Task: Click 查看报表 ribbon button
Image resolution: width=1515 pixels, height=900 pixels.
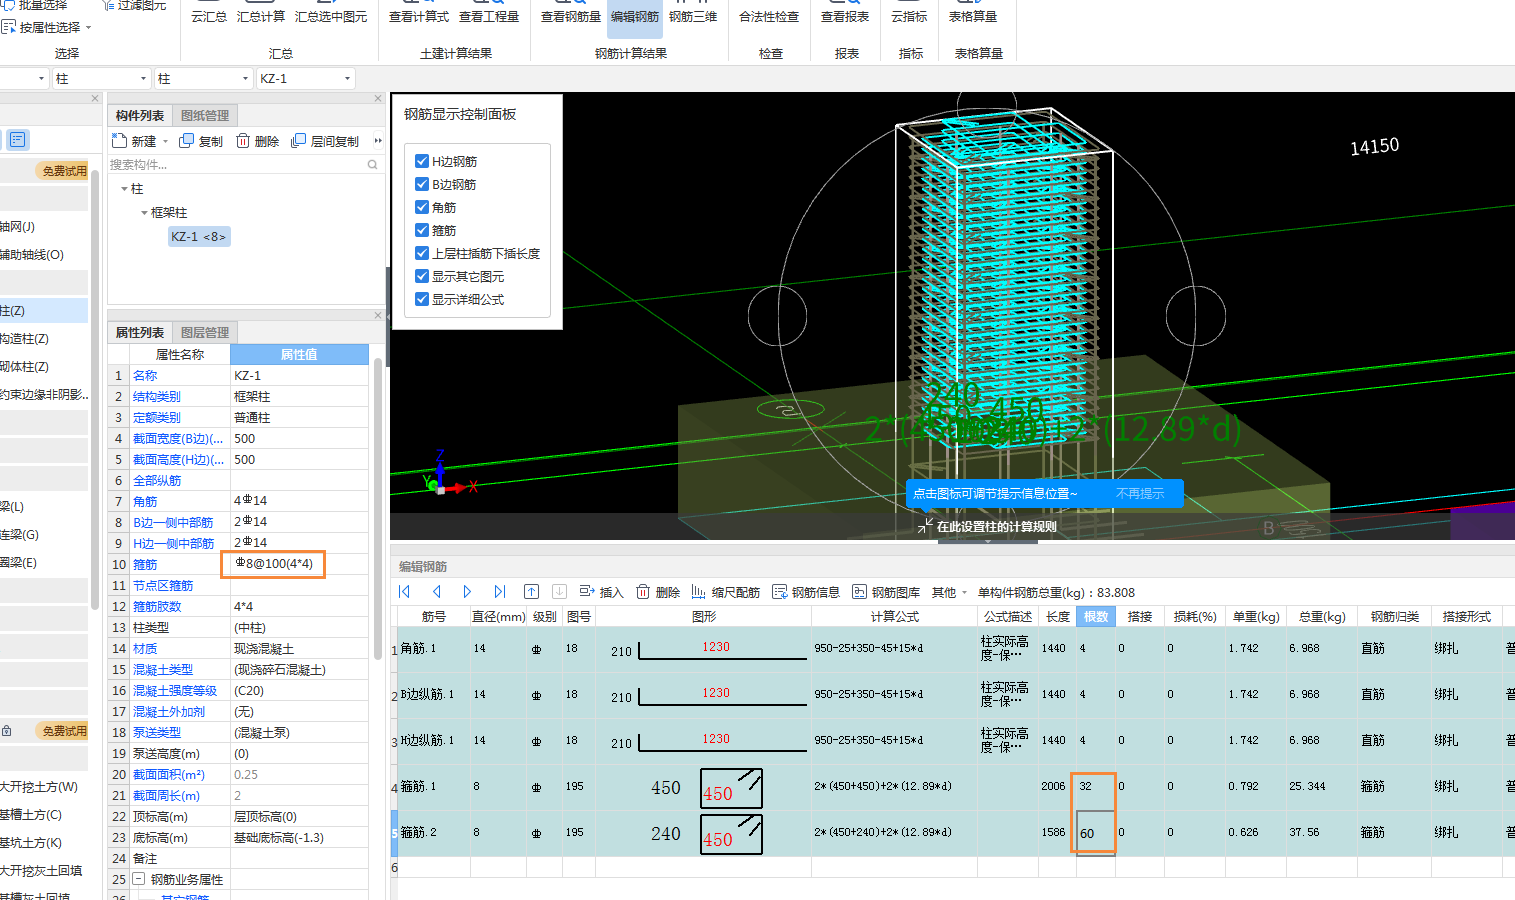Action: (845, 12)
